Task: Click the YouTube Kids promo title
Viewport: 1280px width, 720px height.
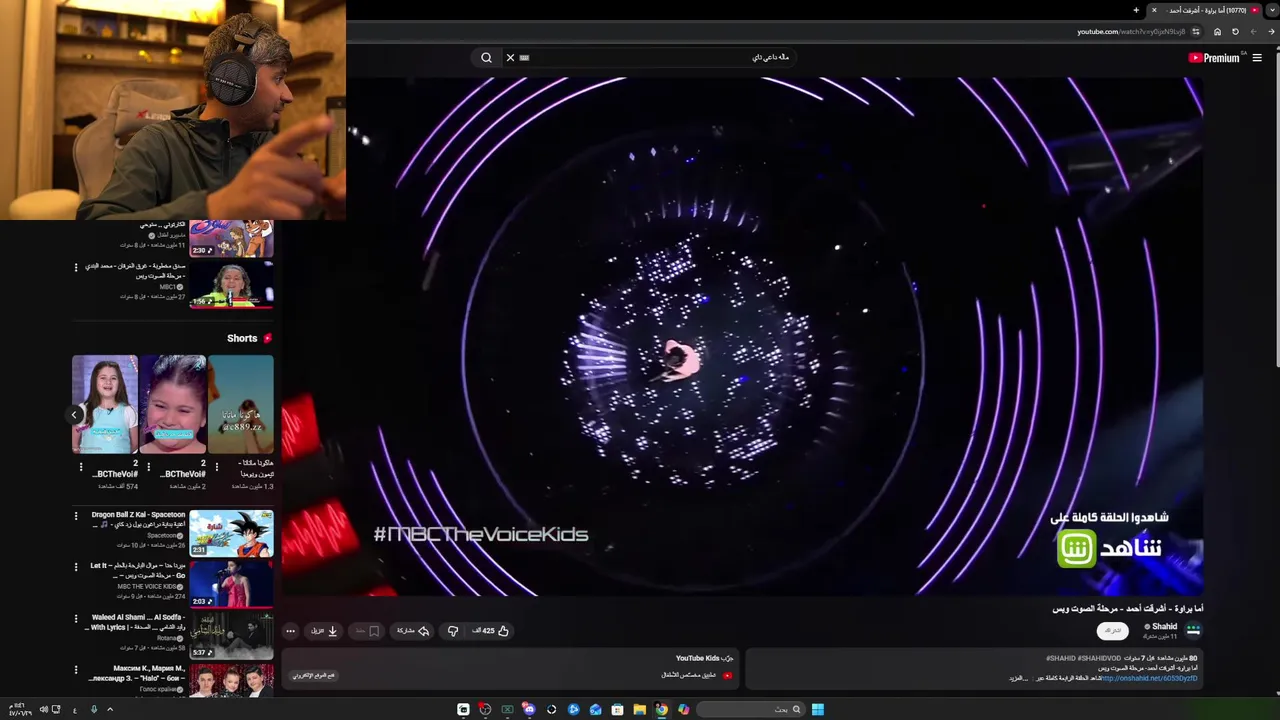Action: [704, 658]
